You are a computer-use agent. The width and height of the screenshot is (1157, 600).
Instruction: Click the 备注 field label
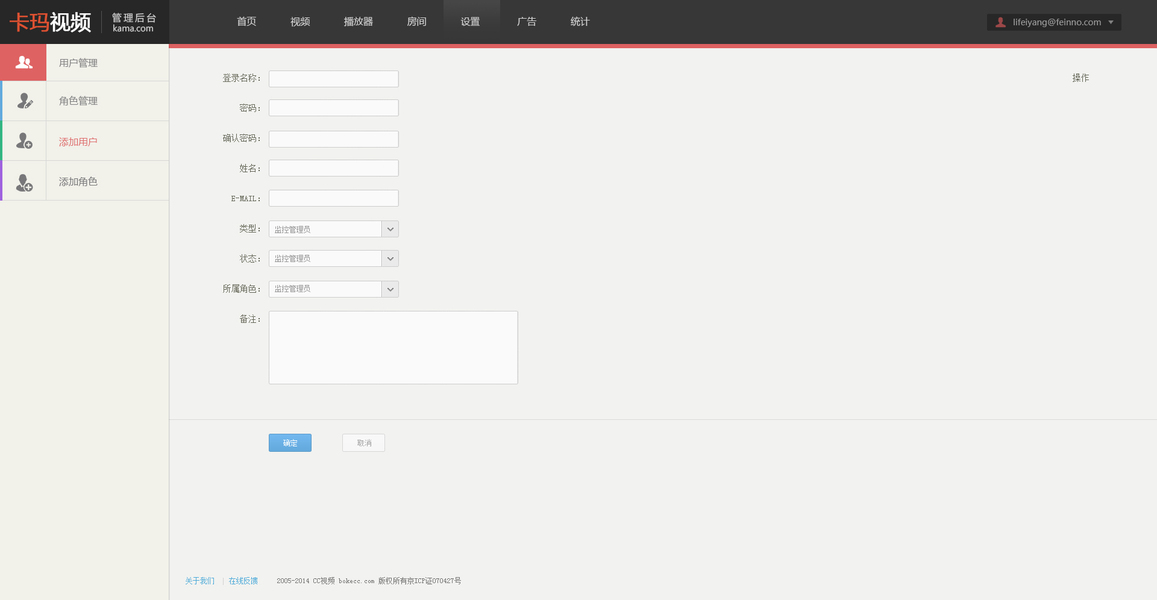[x=249, y=319]
